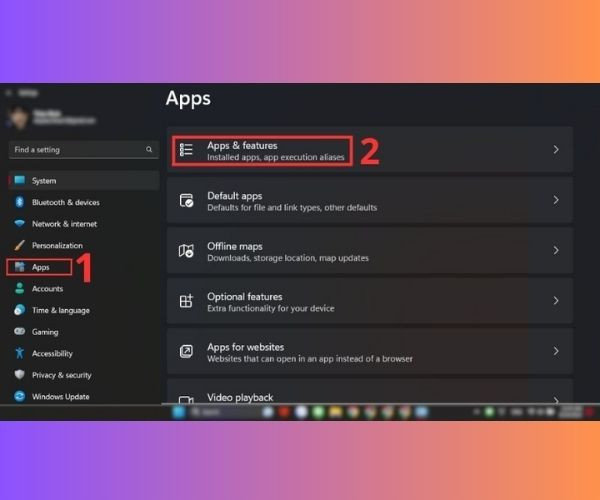Click the Accessibility figure icon
Image resolution: width=600 pixels, height=500 pixels.
pos(20,353)
